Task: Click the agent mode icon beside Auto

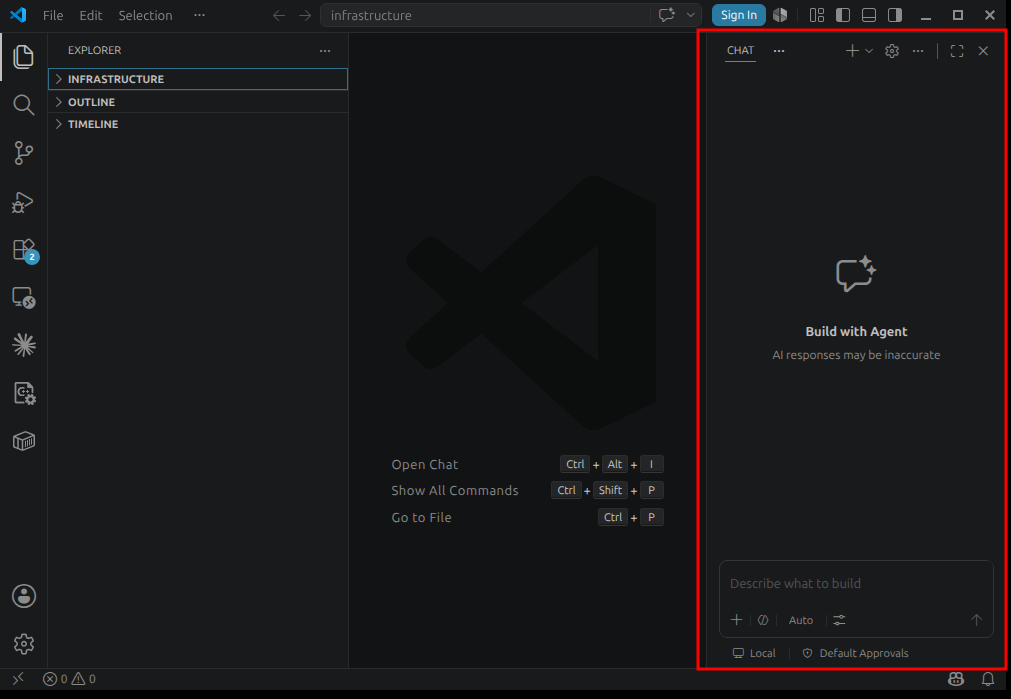Action: [763, 620]
